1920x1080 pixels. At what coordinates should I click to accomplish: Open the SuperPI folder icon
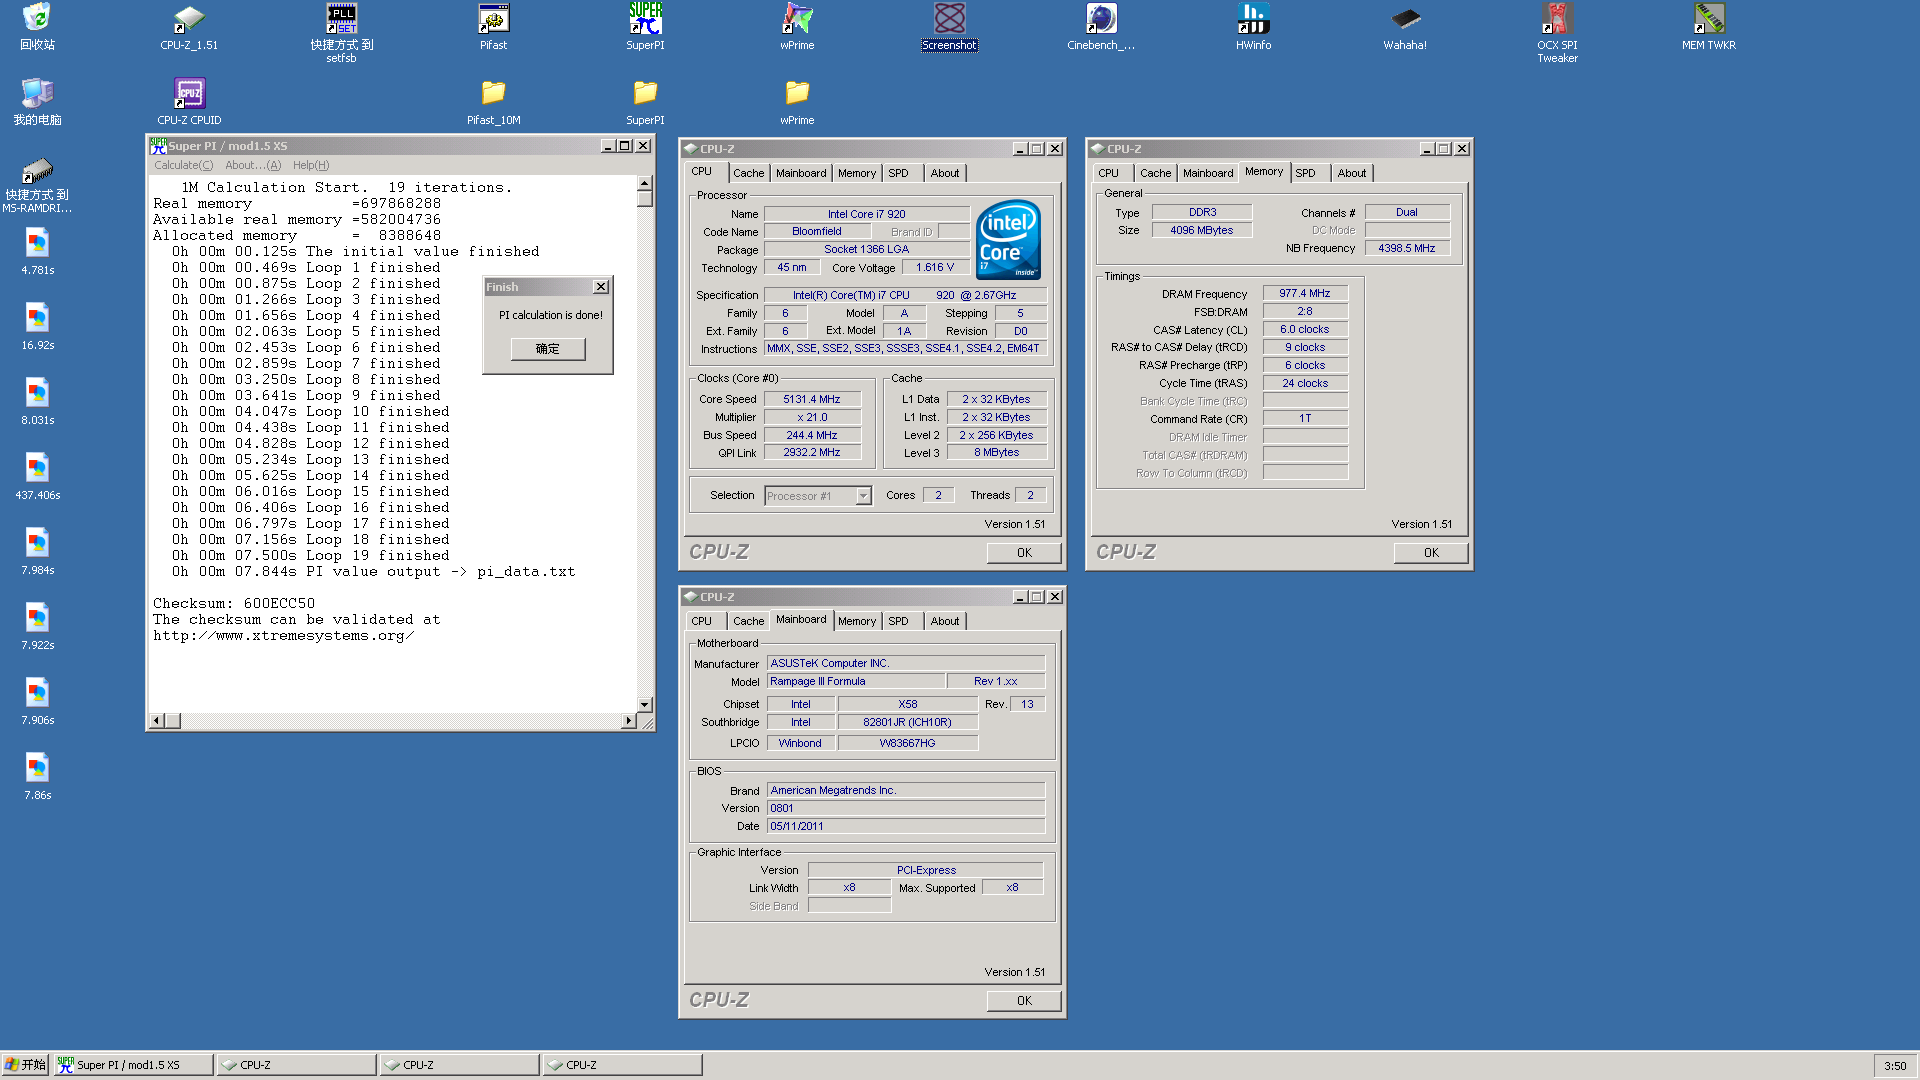click(x=645, y=102)
